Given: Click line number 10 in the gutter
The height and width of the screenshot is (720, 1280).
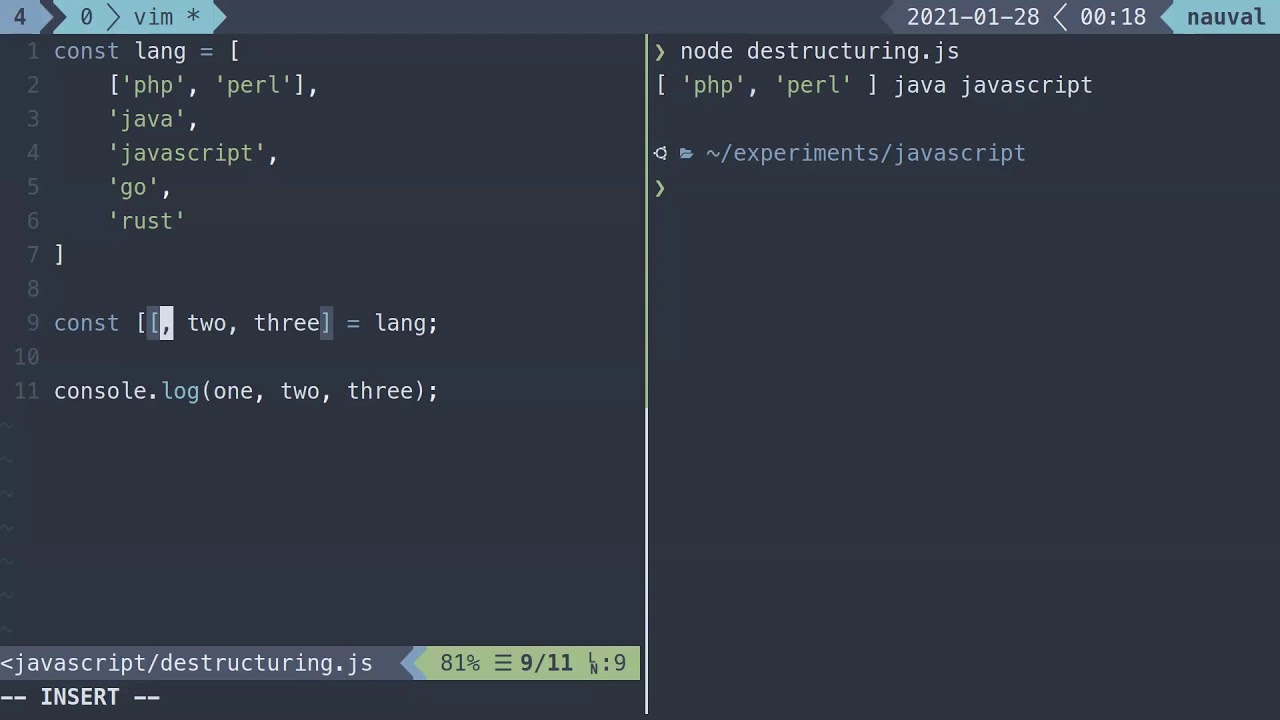Looking at the screenshot, I should [27, 357].
